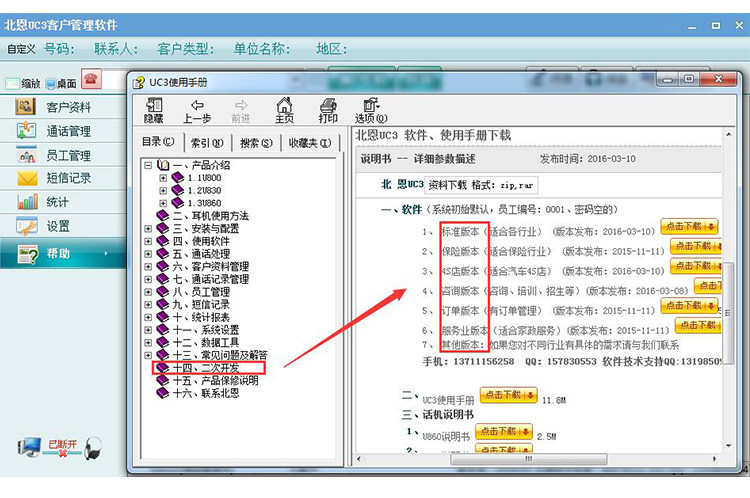Select 十一、系统设置 topic

click(206, 330)
